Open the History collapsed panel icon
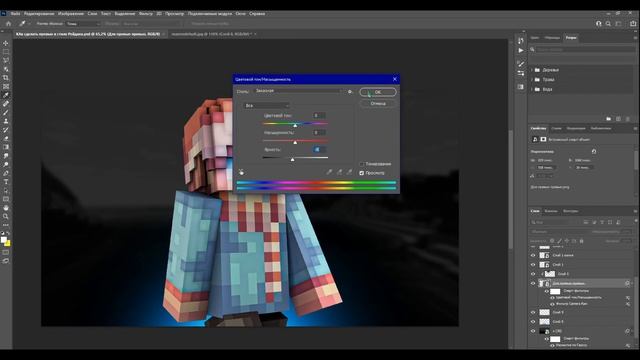 coord(520,40)
